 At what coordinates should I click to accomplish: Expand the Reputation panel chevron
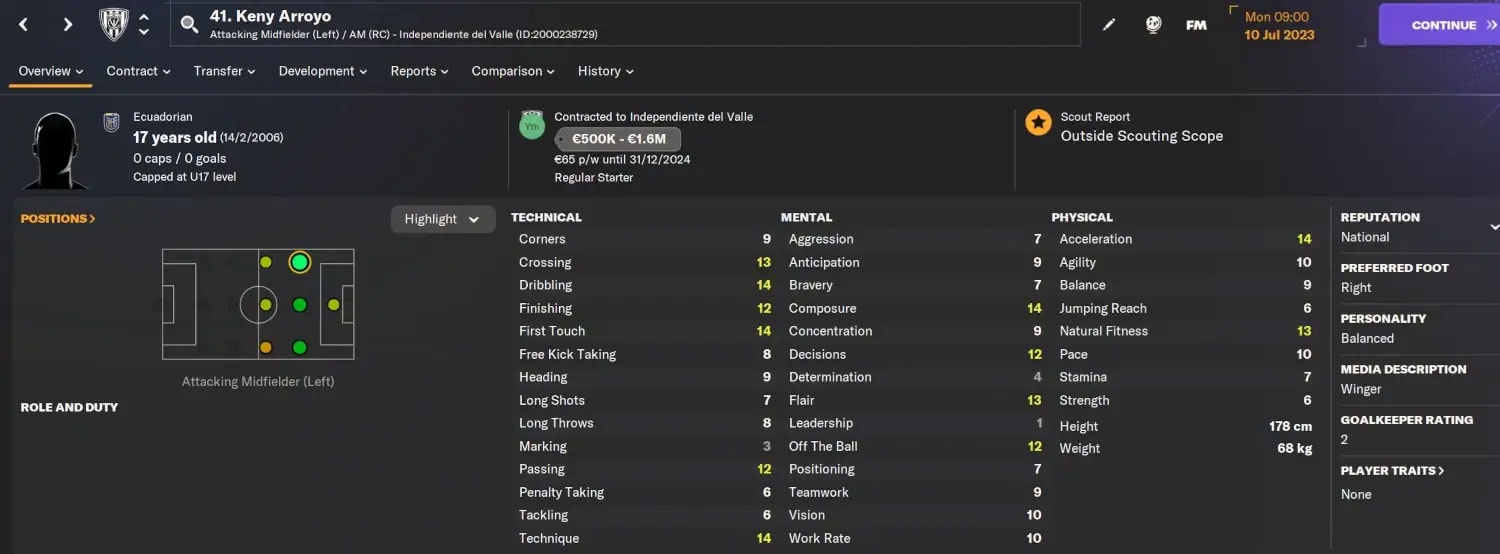point(1494,227)
